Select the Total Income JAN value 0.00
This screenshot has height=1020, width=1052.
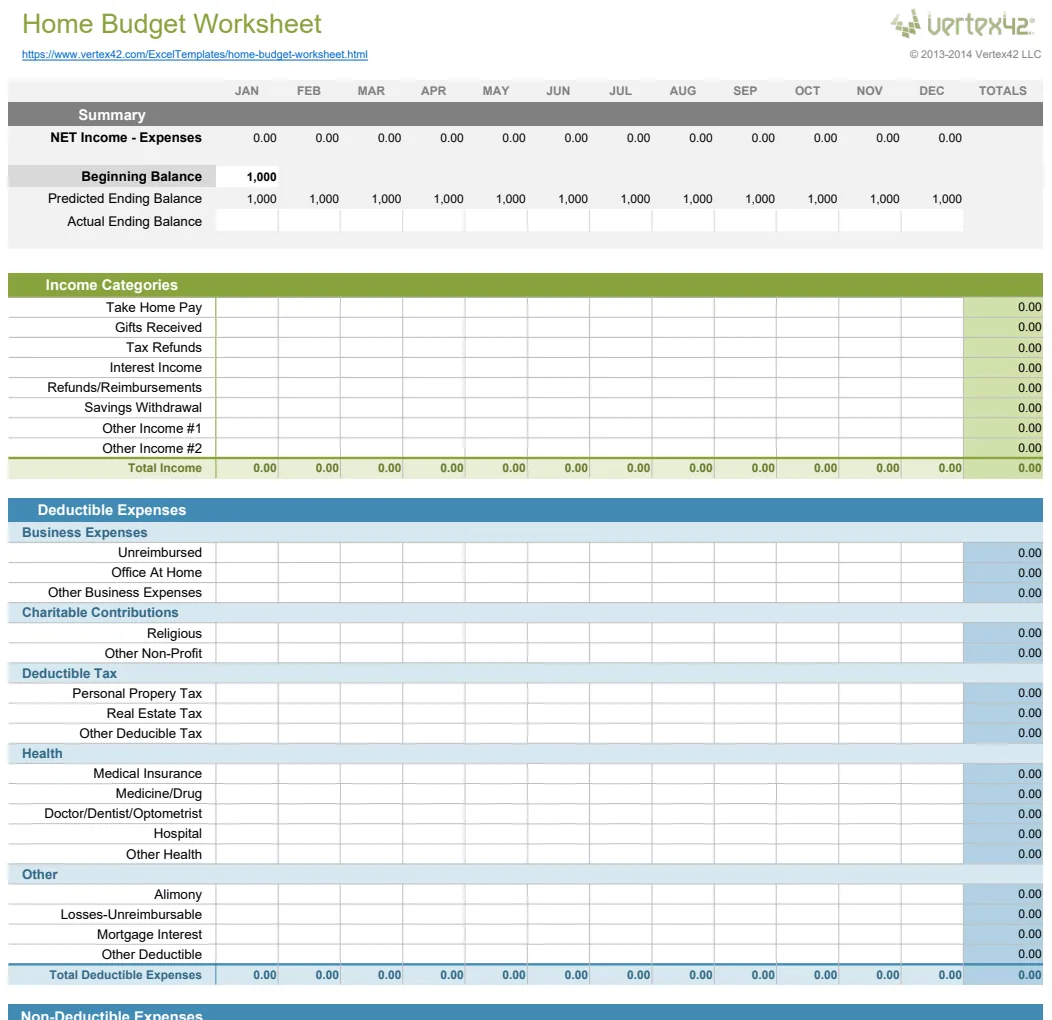264,468
